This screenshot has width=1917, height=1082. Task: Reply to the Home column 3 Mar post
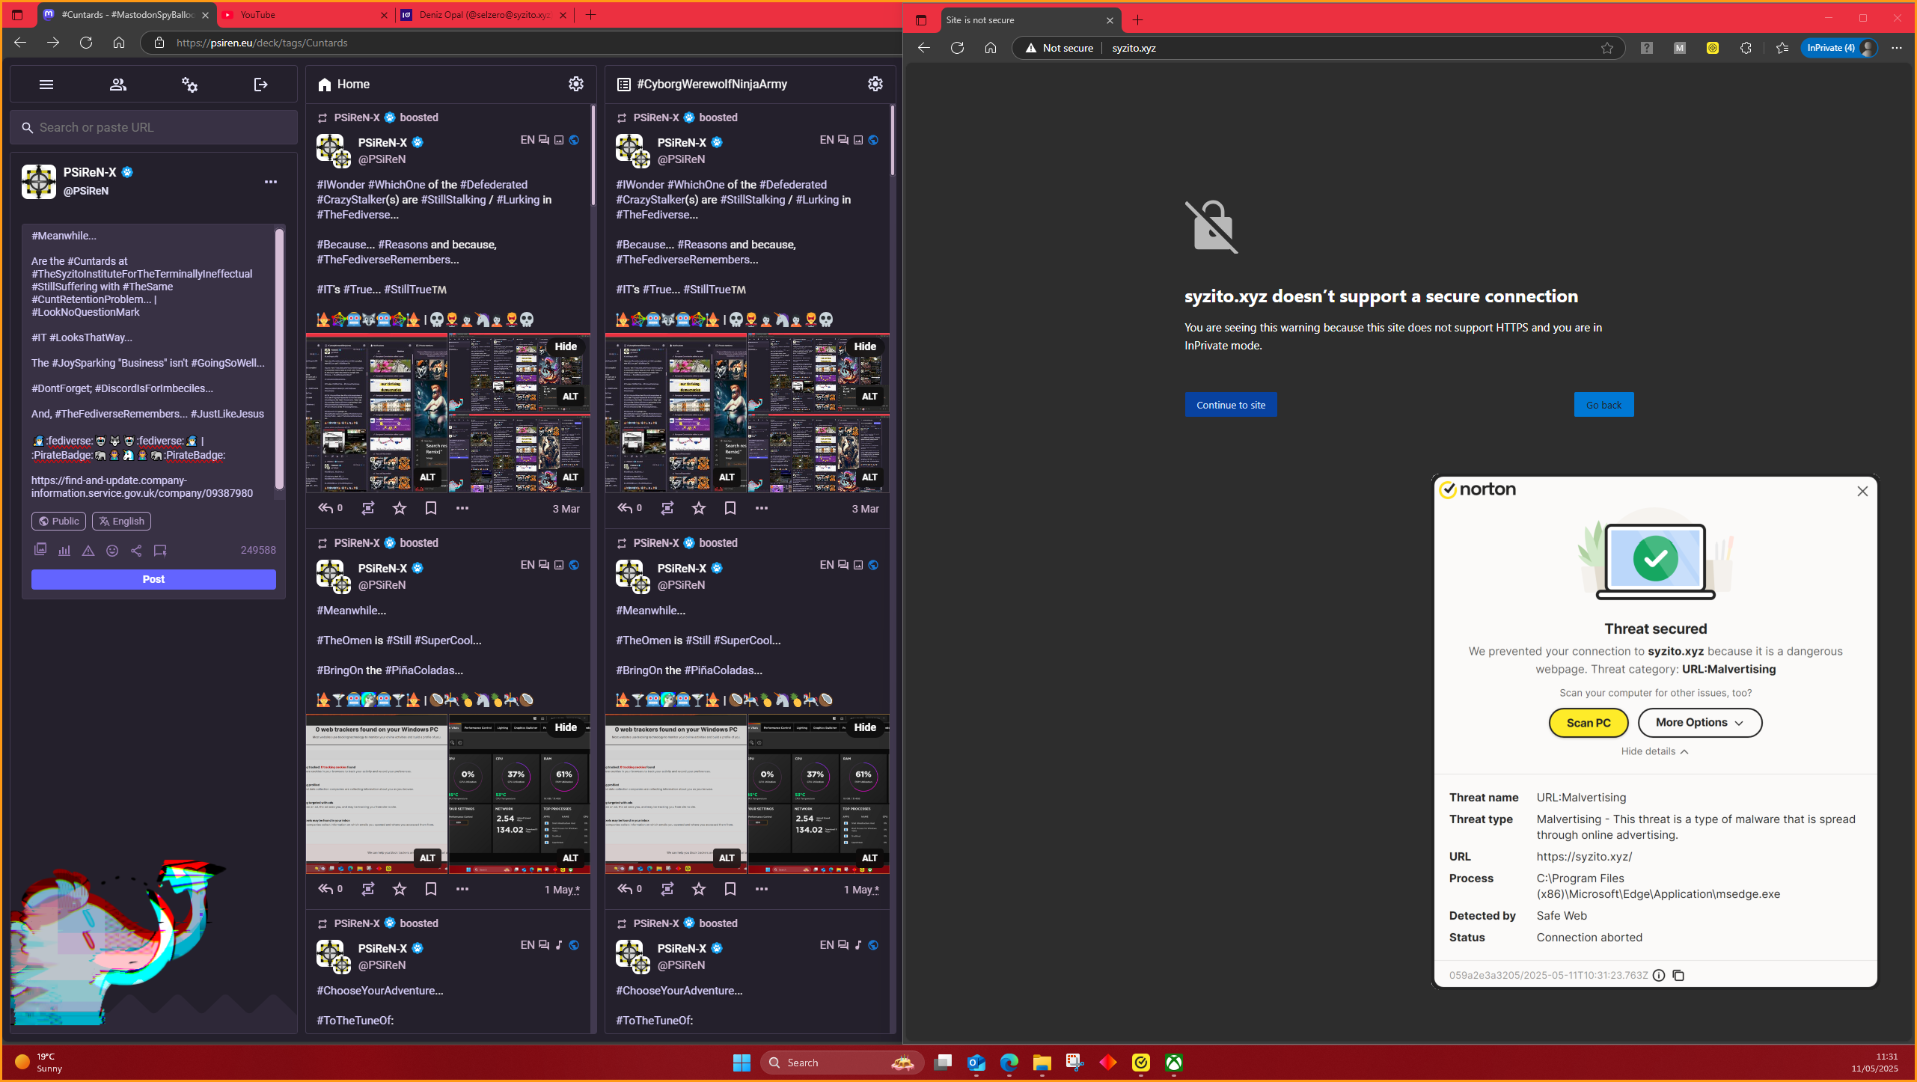[329, 508]
